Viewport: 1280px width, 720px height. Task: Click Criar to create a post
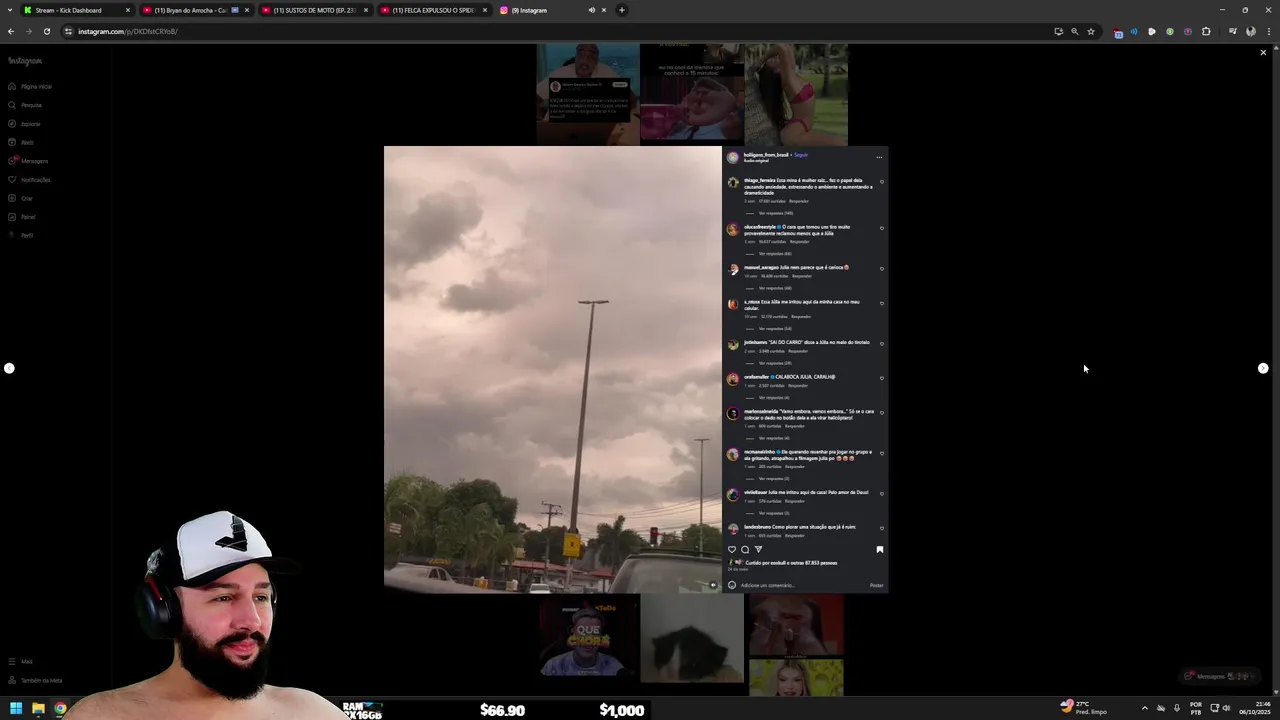pyautogui.click(x=21, y=198)
